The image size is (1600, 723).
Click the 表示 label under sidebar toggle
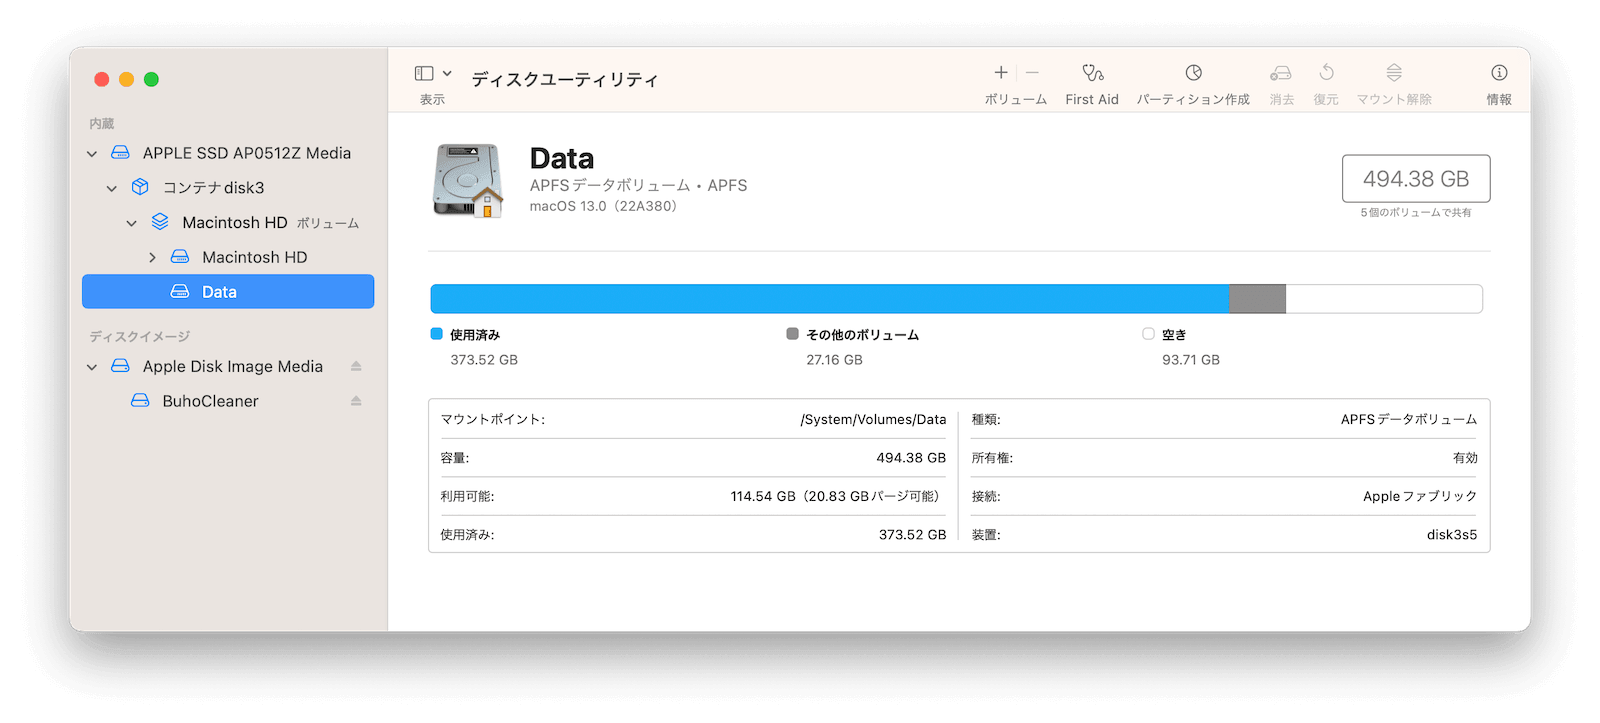pyautogui.click(x=432, y=100)
